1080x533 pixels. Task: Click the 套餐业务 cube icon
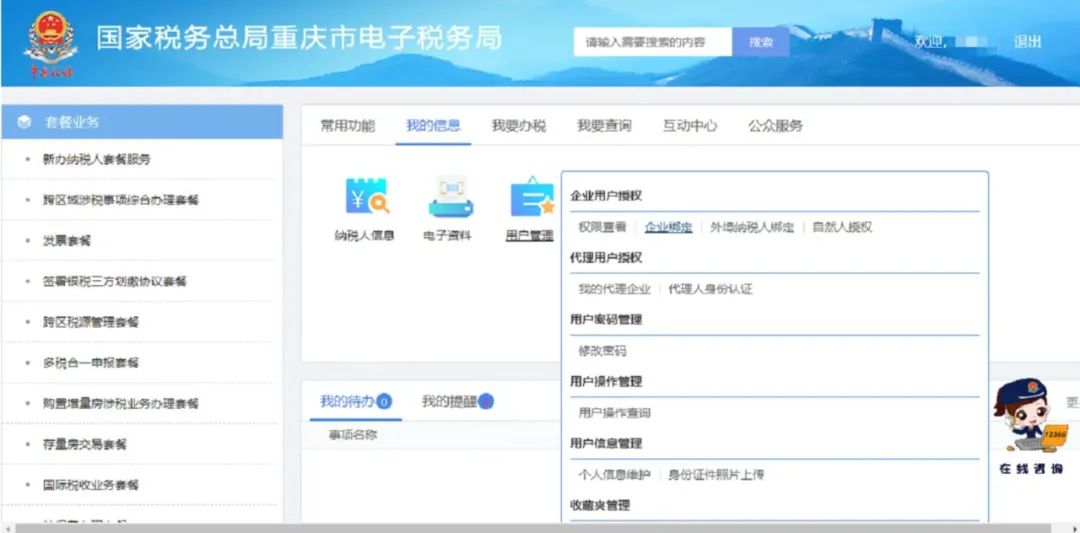pos(24,122)
